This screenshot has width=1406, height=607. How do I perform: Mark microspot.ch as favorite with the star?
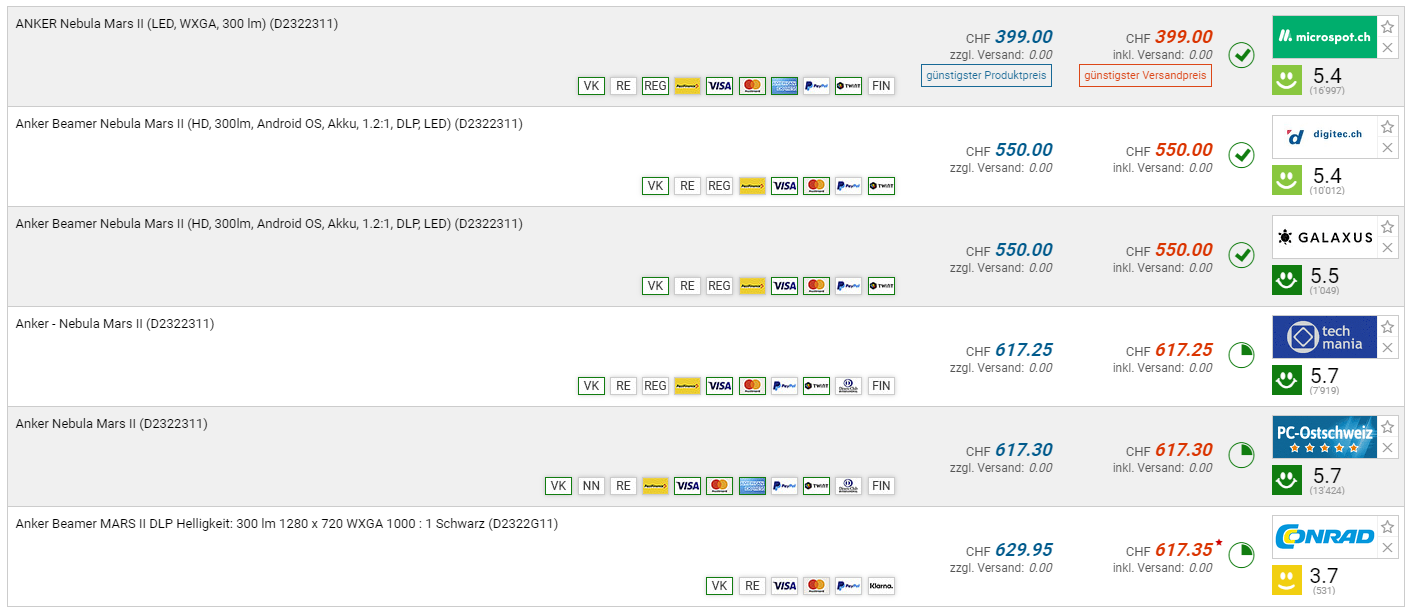(1387, 27)
